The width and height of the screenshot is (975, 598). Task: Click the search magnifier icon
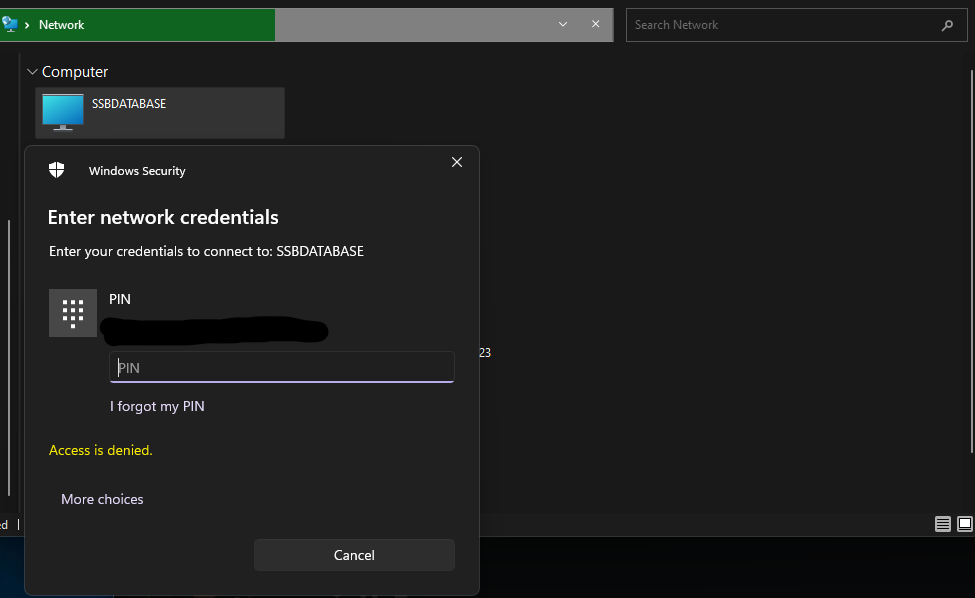coord(947,25)
